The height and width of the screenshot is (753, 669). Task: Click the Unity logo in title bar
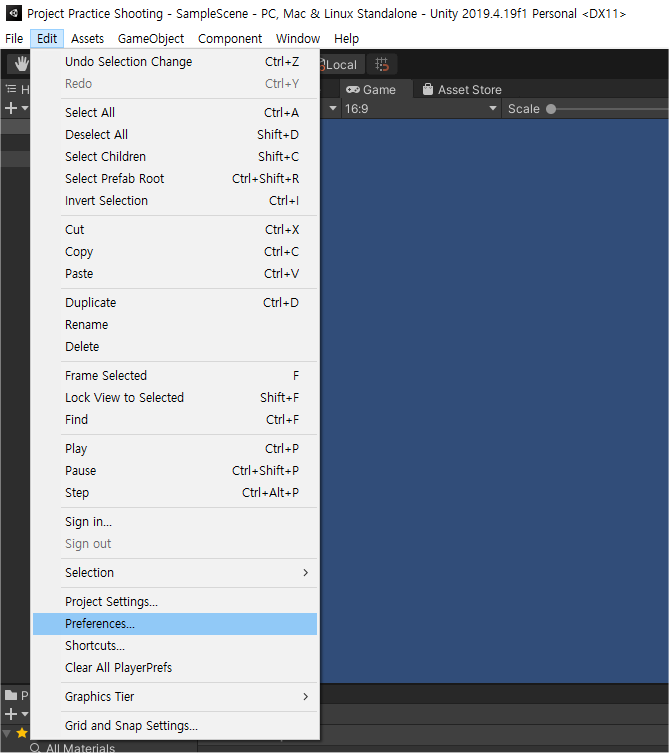tap(13, 13)
